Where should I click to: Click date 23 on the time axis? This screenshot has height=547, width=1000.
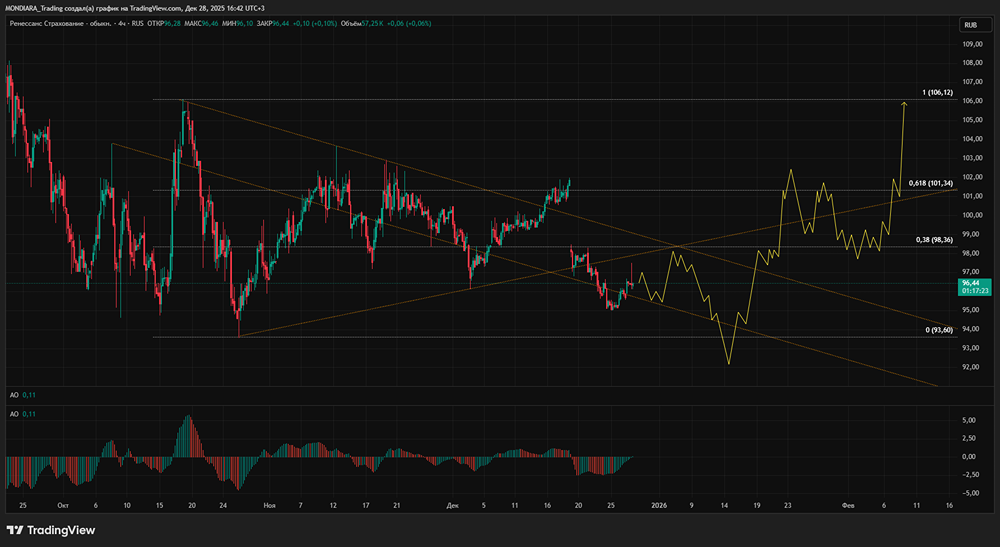click(x=788, y=506)
